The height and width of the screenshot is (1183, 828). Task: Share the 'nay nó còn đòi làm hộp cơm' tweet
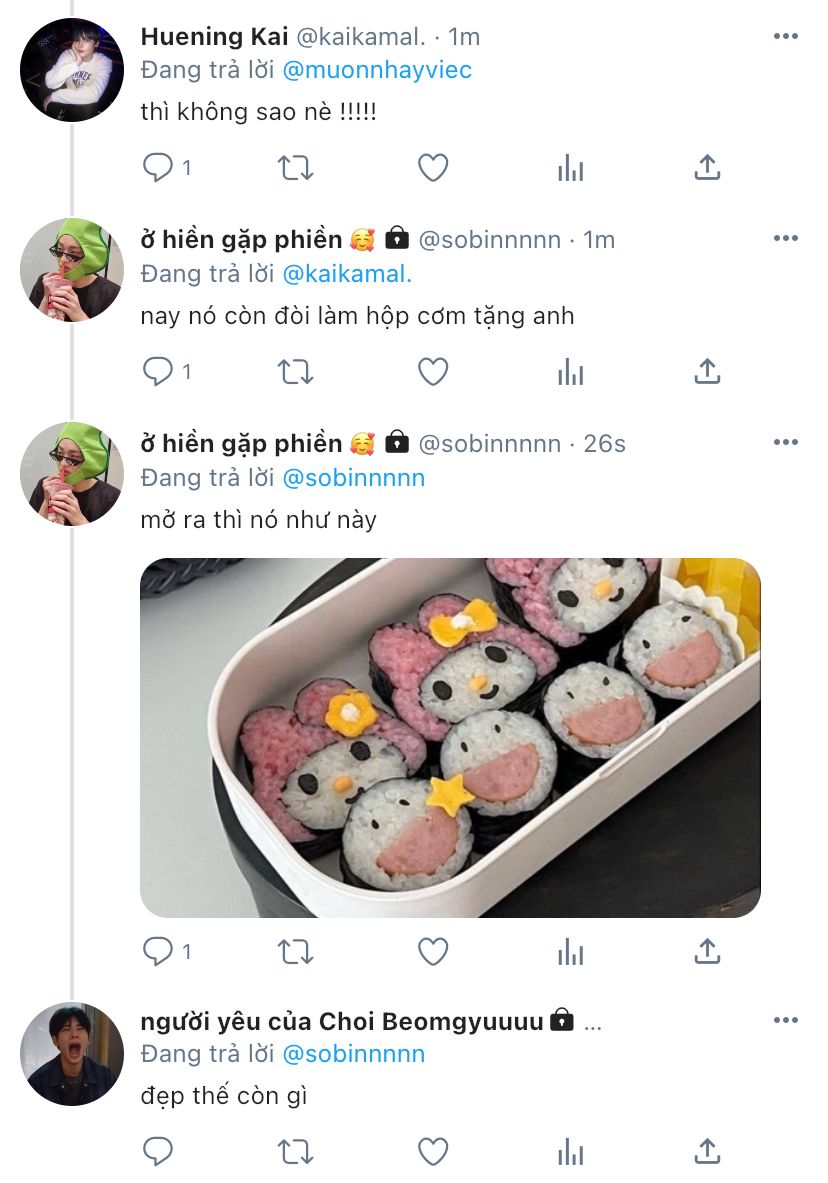[707, 371]
